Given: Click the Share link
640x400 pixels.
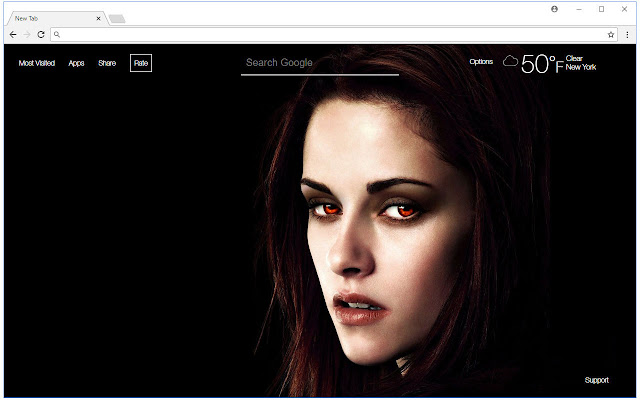Looking at the screenshot, I should pyautogui.click(x=107, y=63).
